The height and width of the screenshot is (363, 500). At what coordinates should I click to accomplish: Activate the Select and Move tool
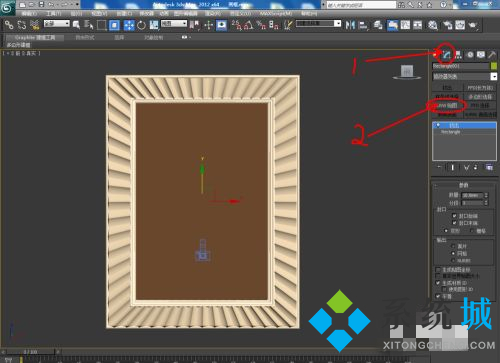(x=129, y=25)
